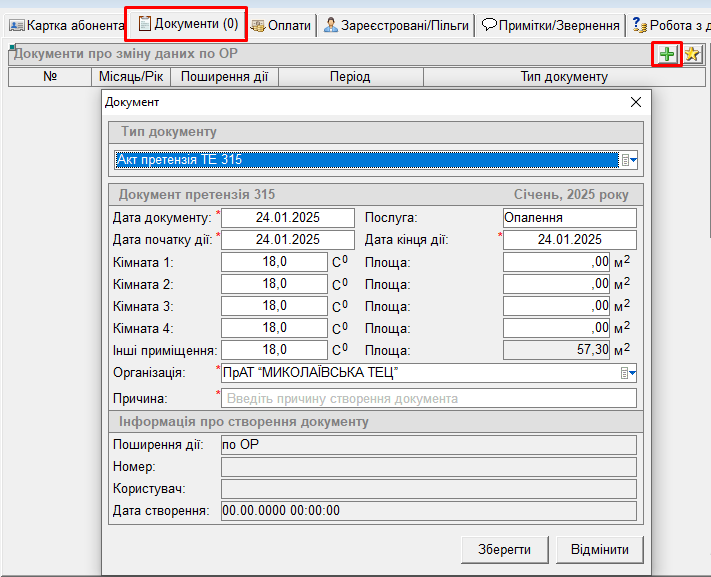Screen dimensions: 711x577
Task: Go to Примітки/Звернення tab
Action: click(x=550, y=24)
